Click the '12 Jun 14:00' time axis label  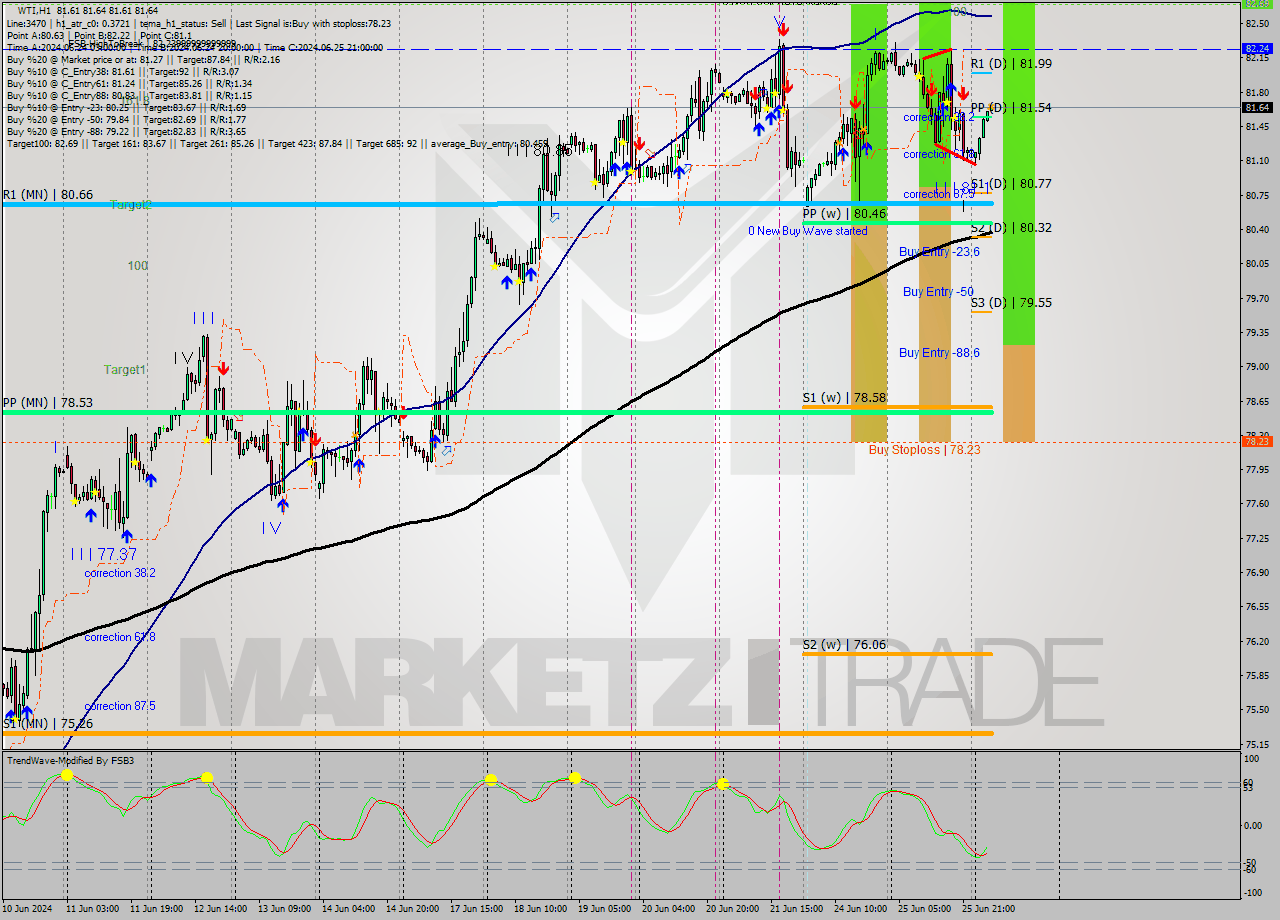tap(221, 909)
